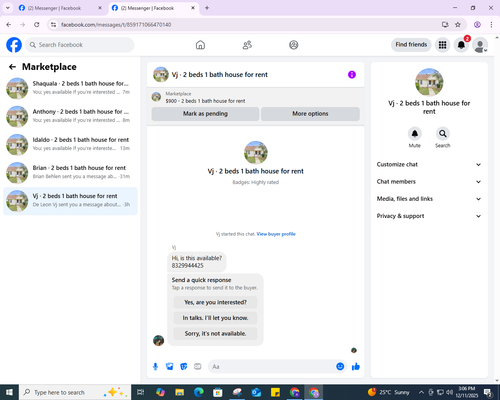Screen dimensions: 500x400
Task: Open Microsoft Edge from the taskbar
Action: [x=199, y=392]
